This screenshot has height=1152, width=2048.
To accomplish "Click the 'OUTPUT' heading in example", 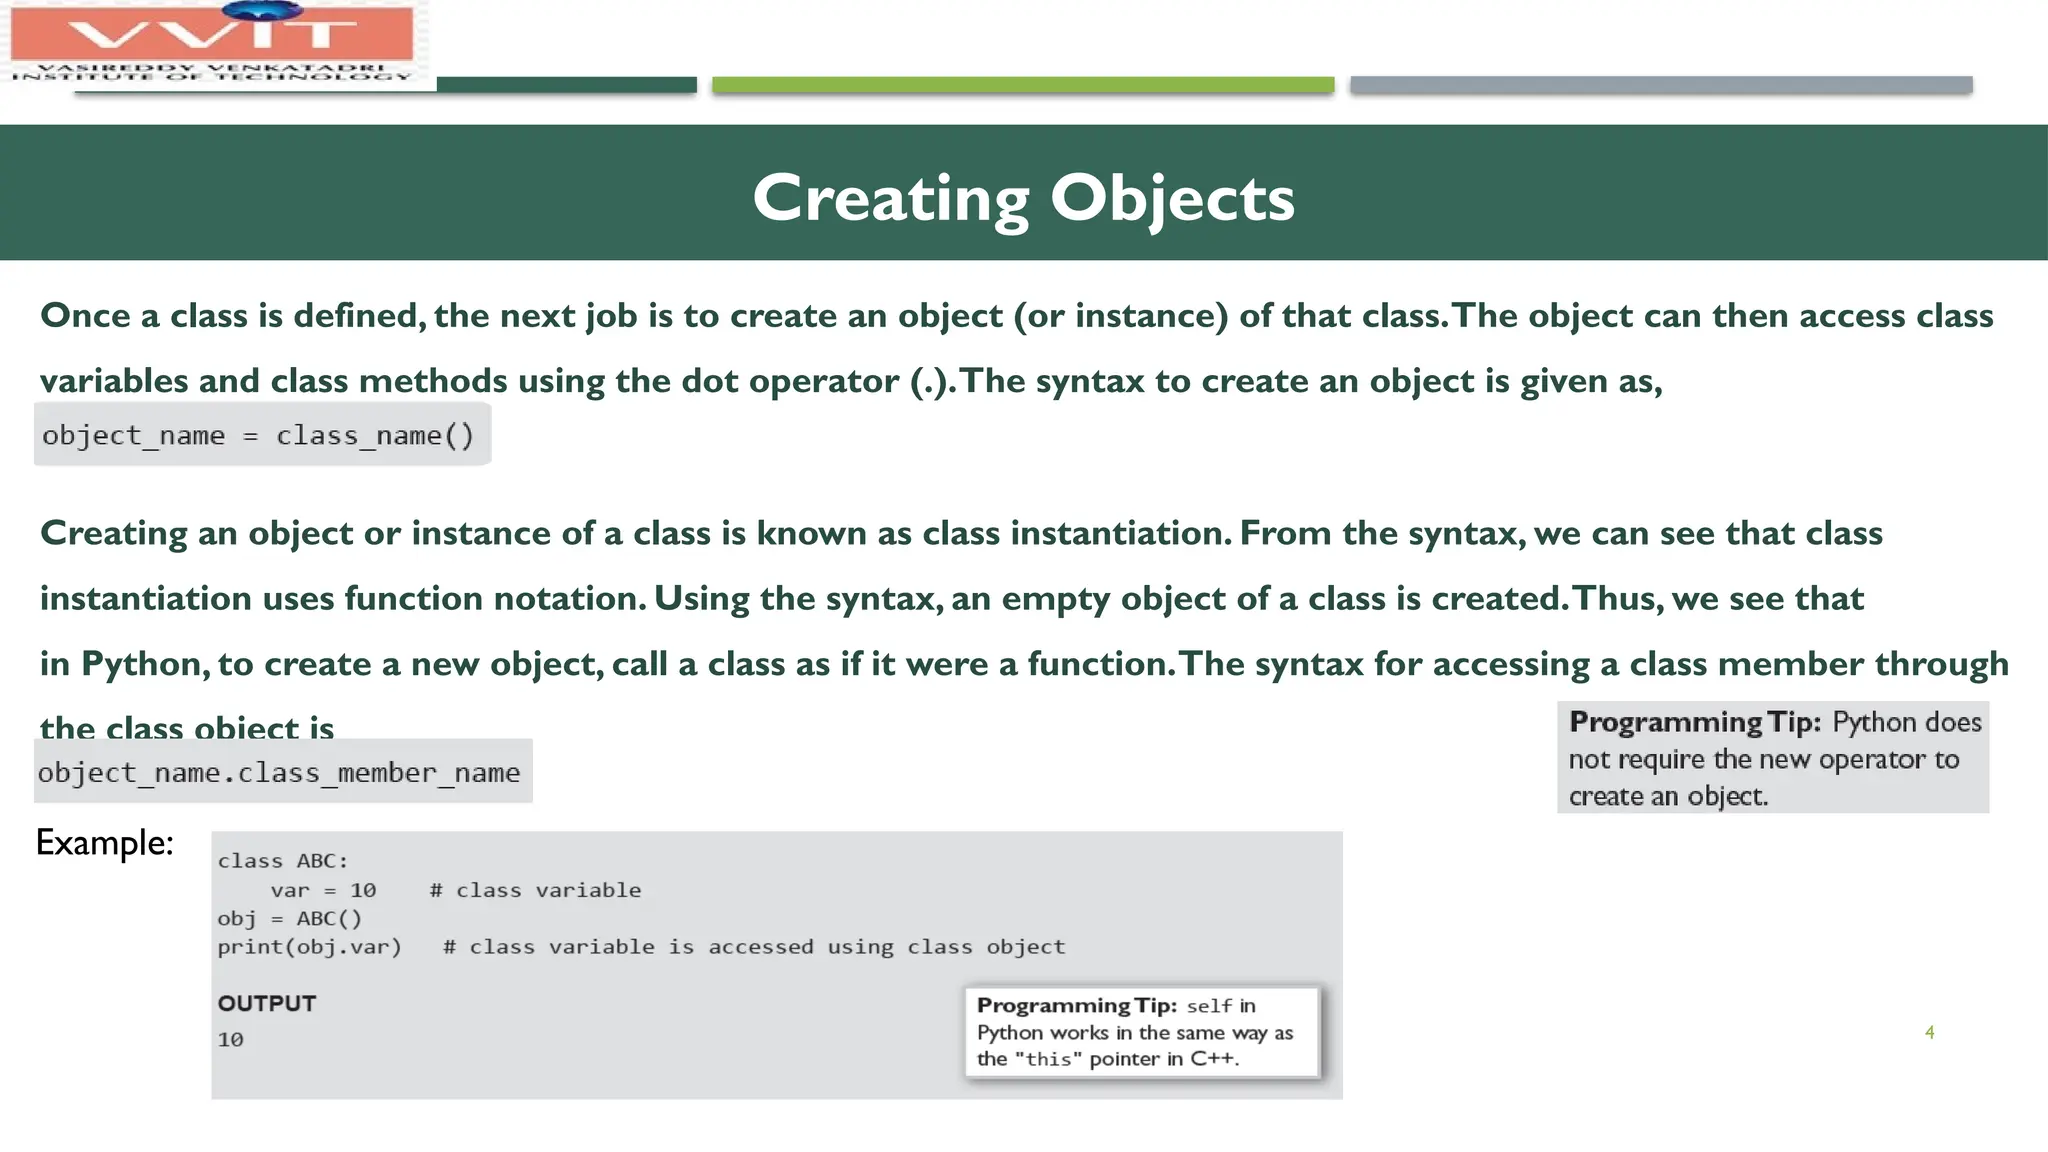I will [267, 1004].
